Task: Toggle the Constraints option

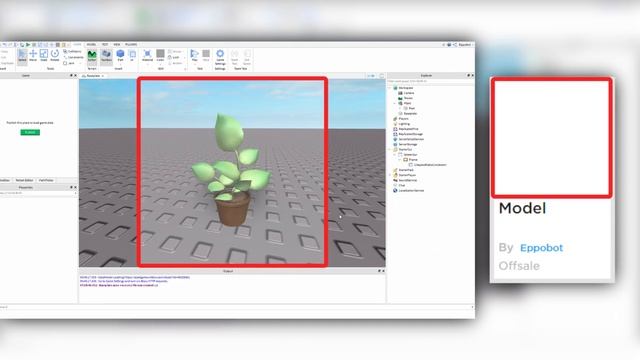Action: [x=73, y=57]
